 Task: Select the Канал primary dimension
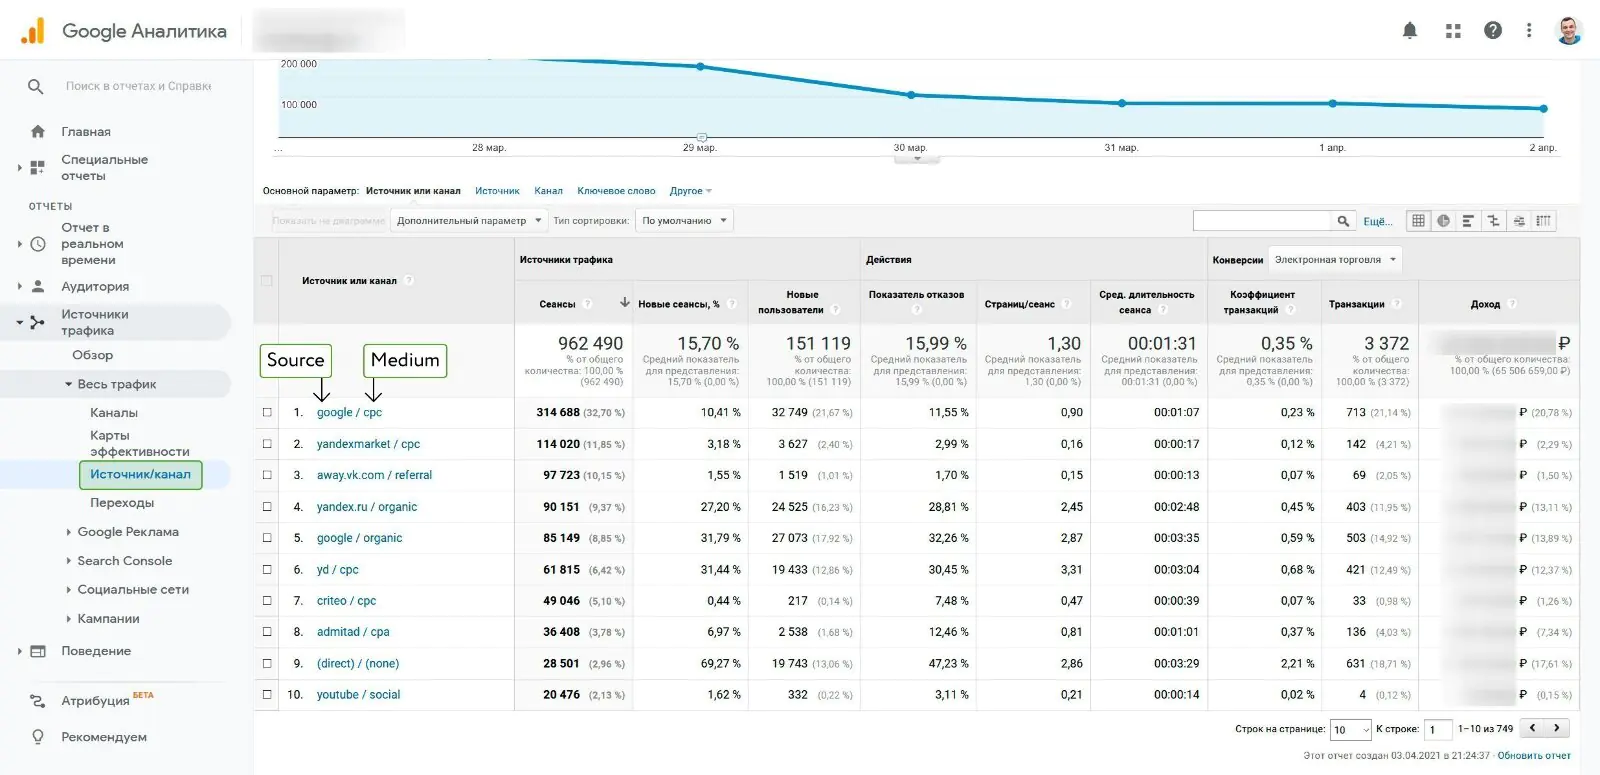pos(548,191)
